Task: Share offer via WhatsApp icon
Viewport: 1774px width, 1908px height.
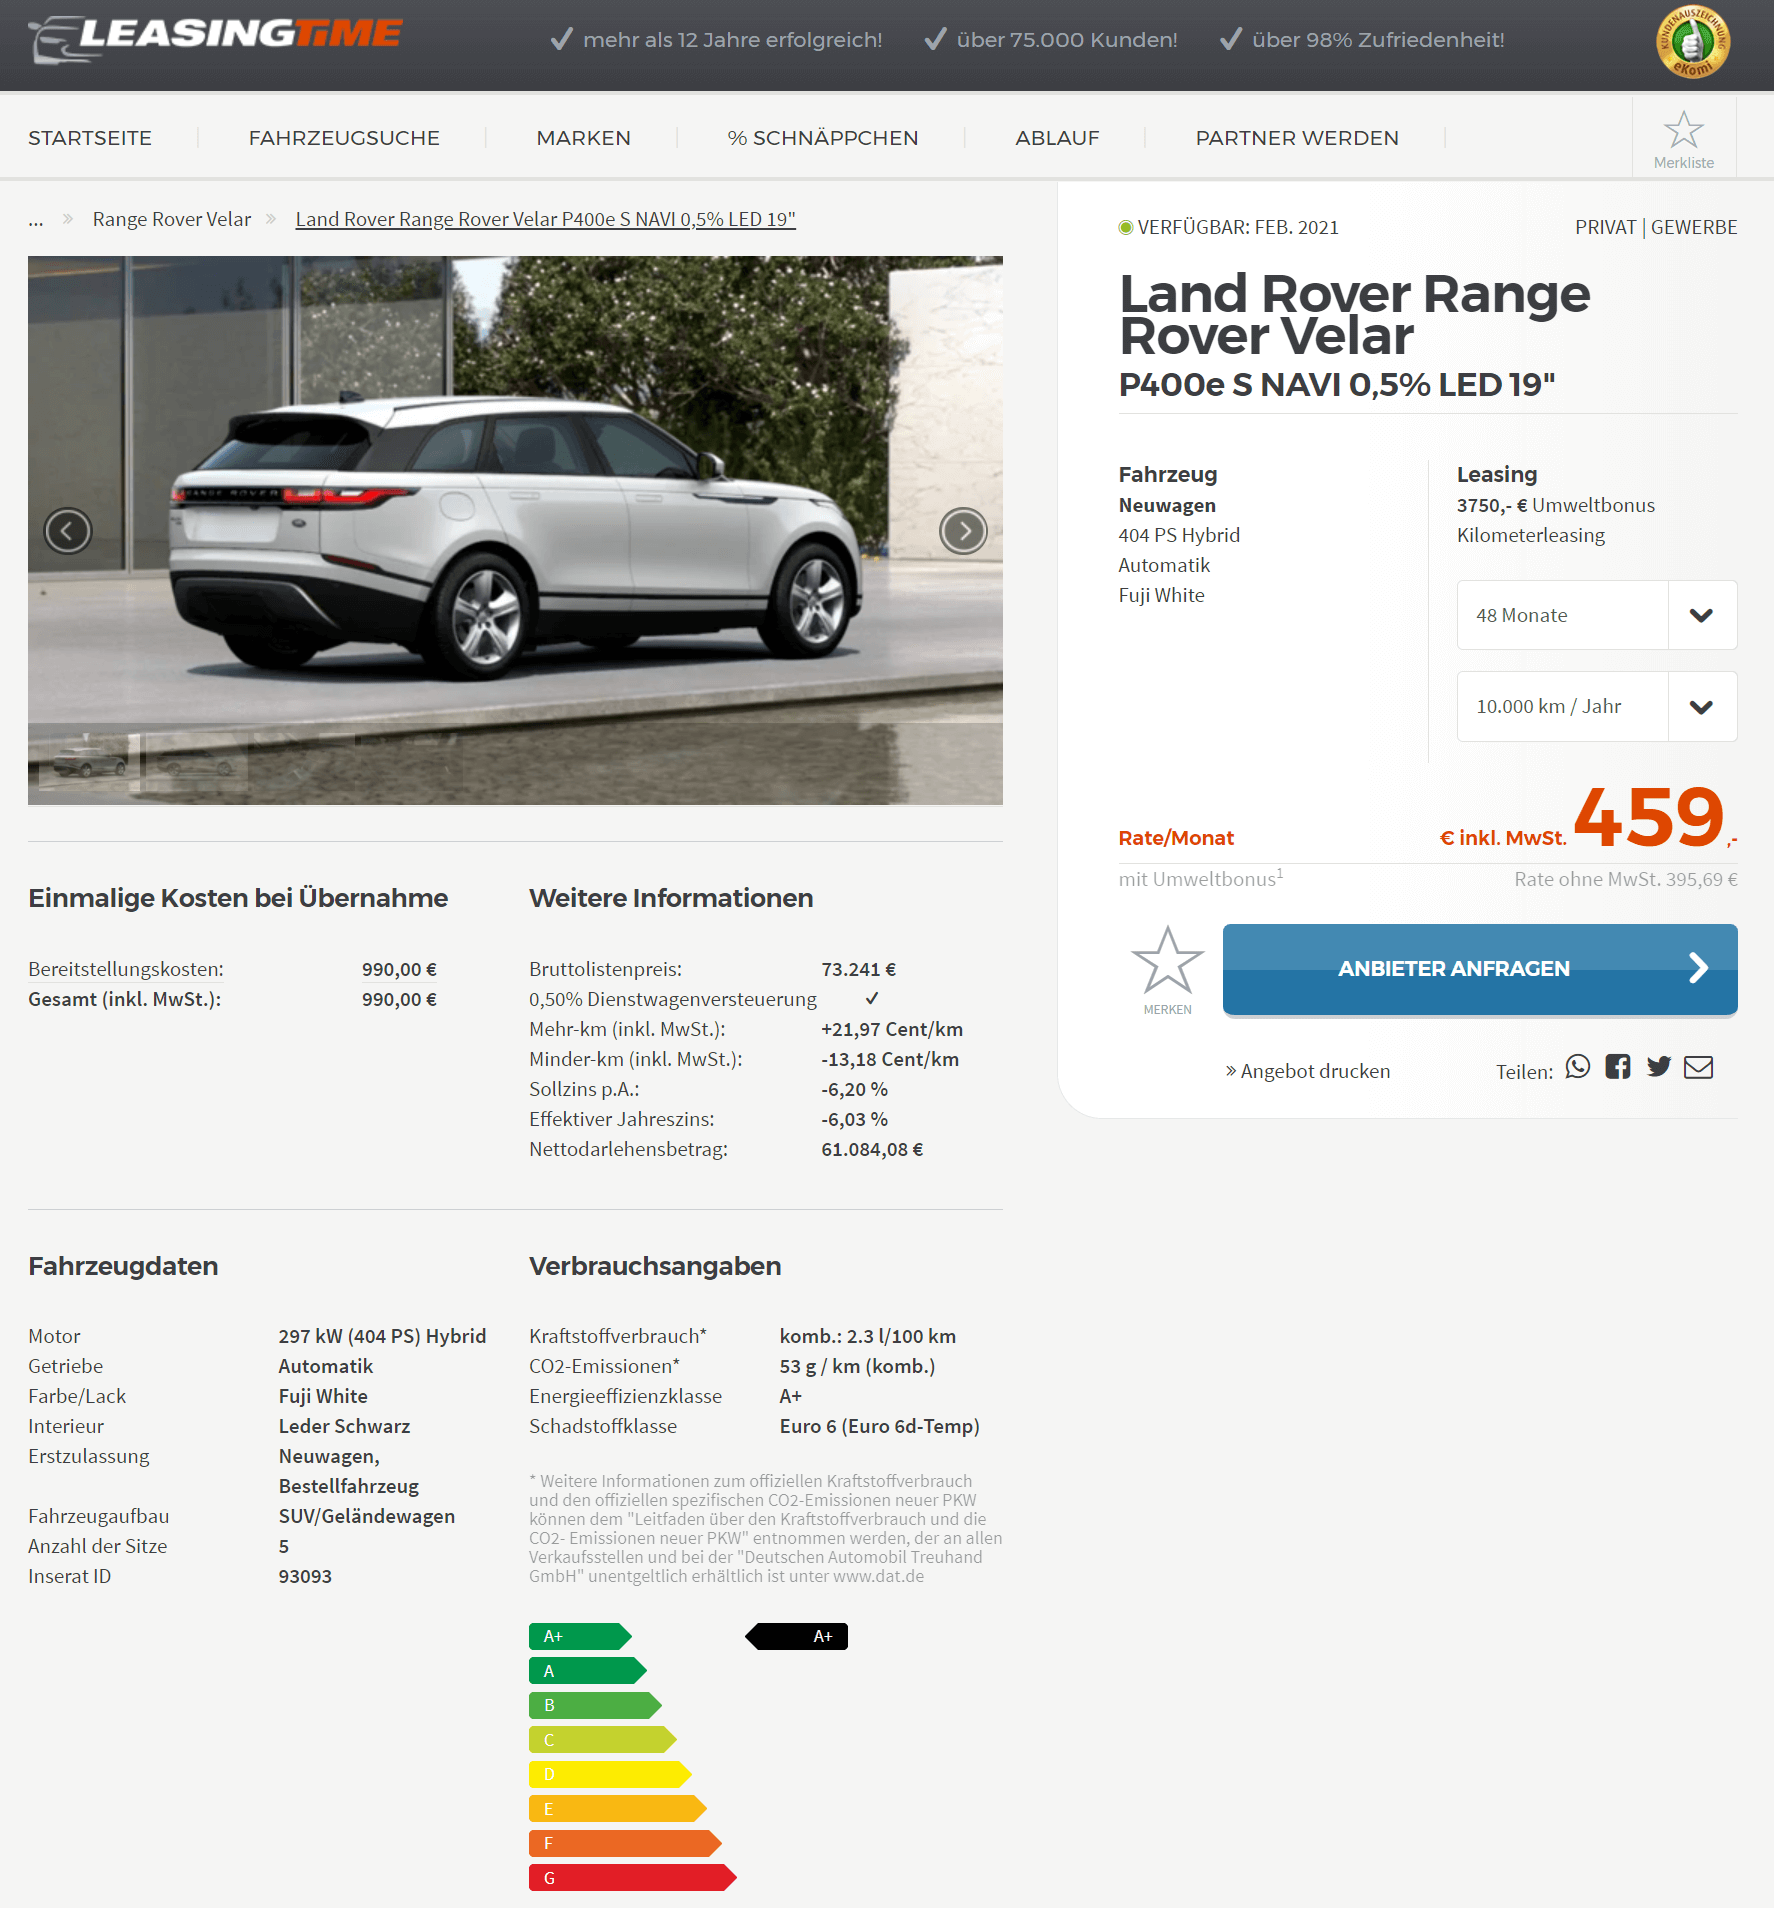Action: click(x=1578, y=1067)
